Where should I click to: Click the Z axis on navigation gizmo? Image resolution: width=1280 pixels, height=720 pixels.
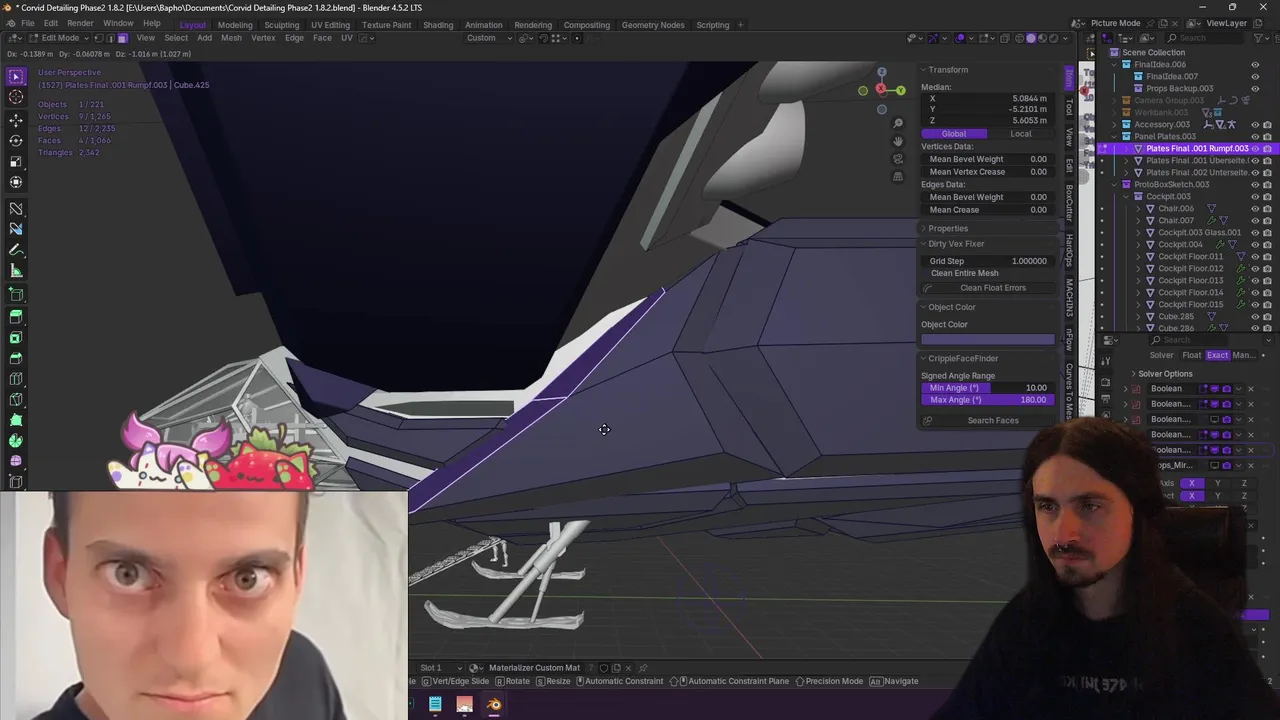[881, 72]
